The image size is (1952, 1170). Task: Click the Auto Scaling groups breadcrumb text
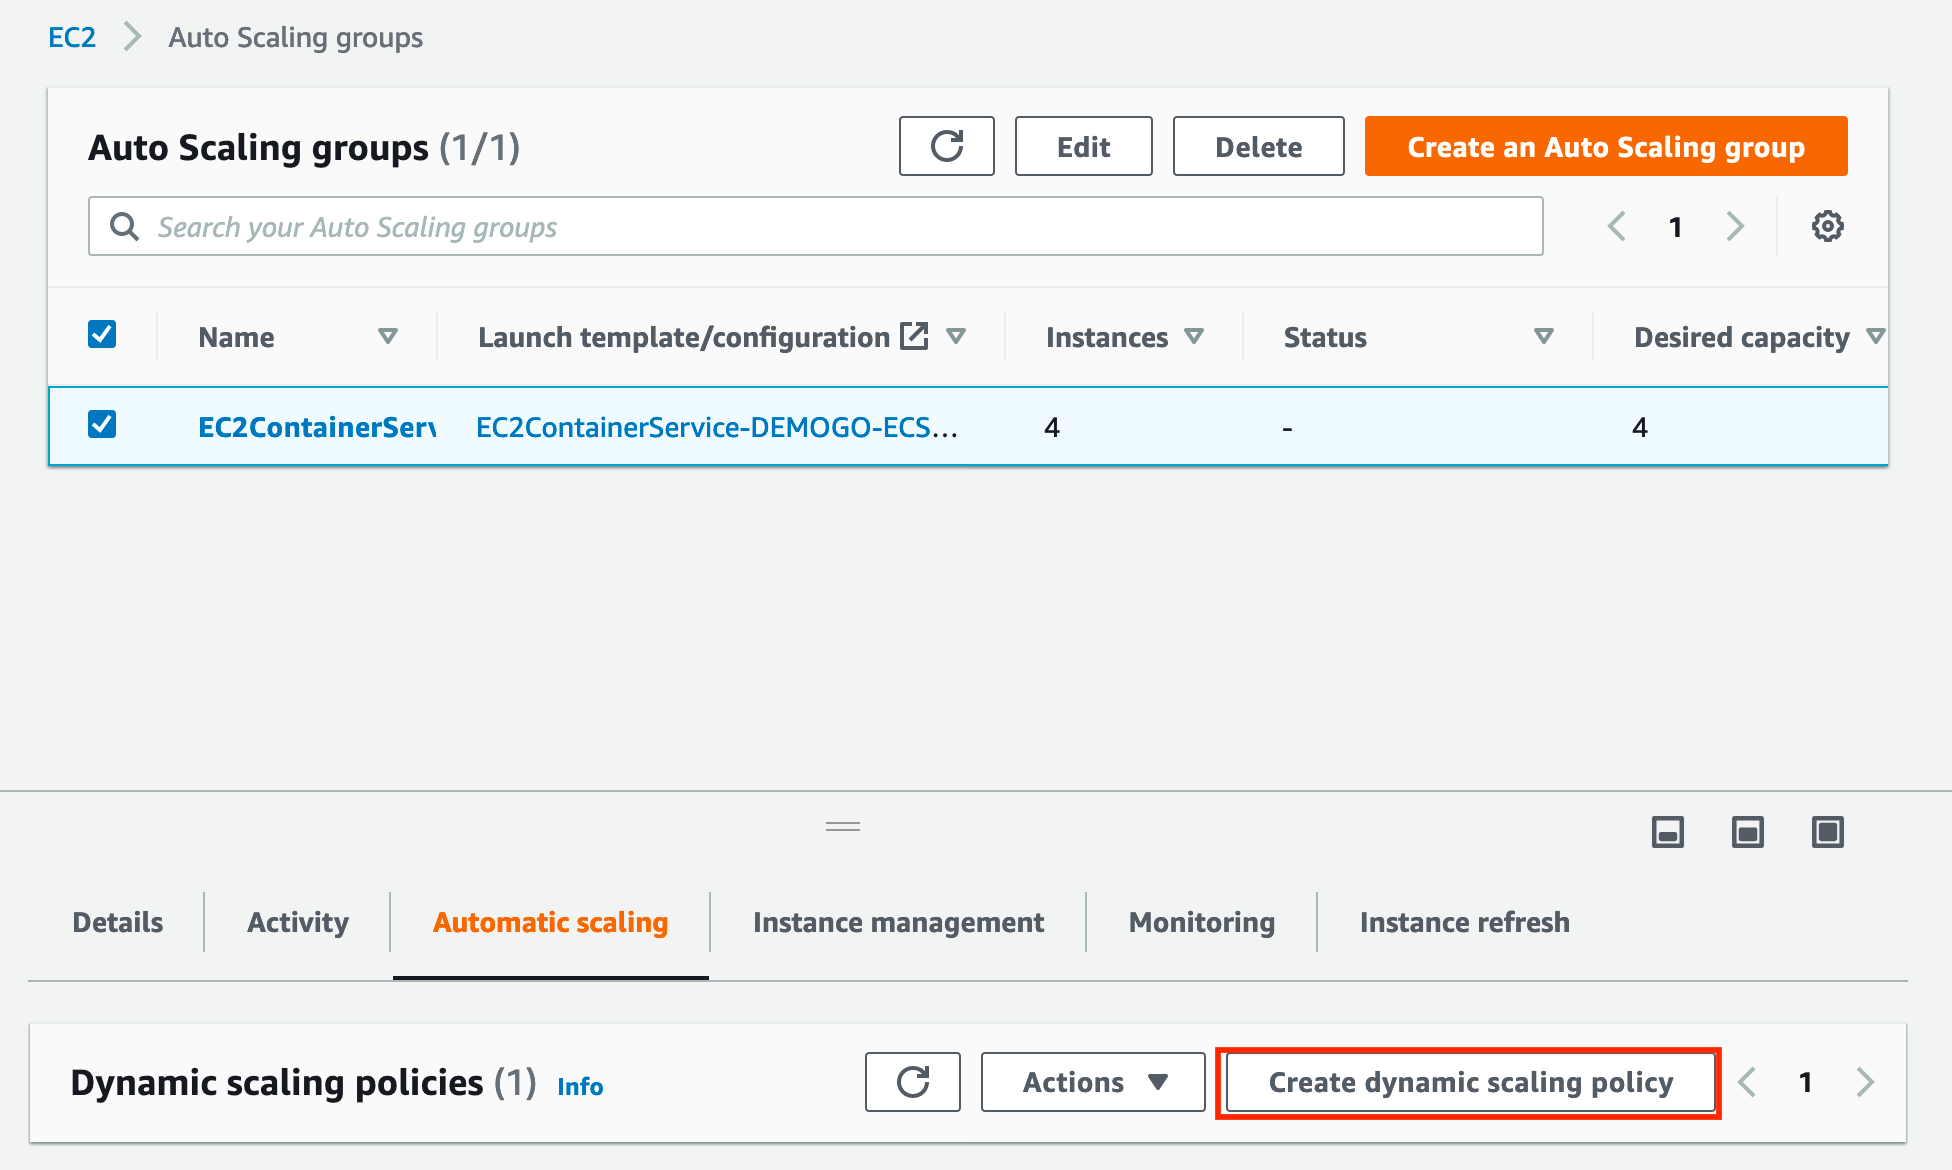[295, 37]
